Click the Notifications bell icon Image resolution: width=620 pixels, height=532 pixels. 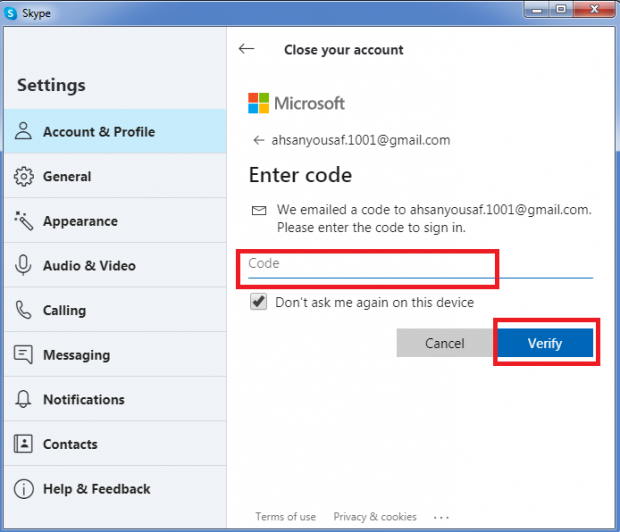(23, 399)
